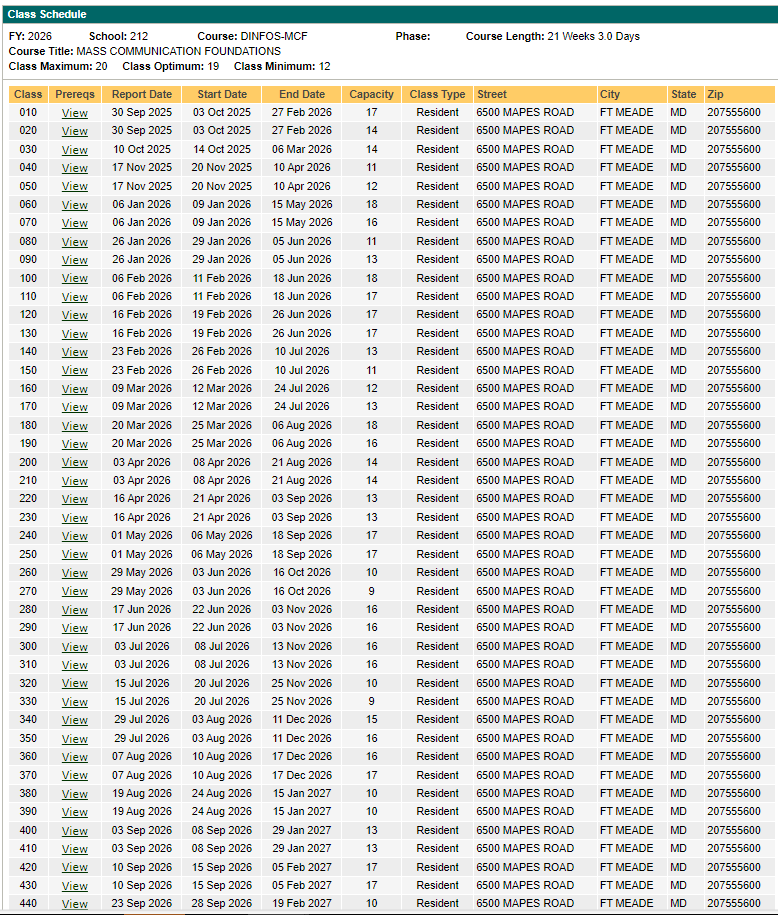Click the View link for class 400
This screenshot has width=778, height=915.
point(75,831)
